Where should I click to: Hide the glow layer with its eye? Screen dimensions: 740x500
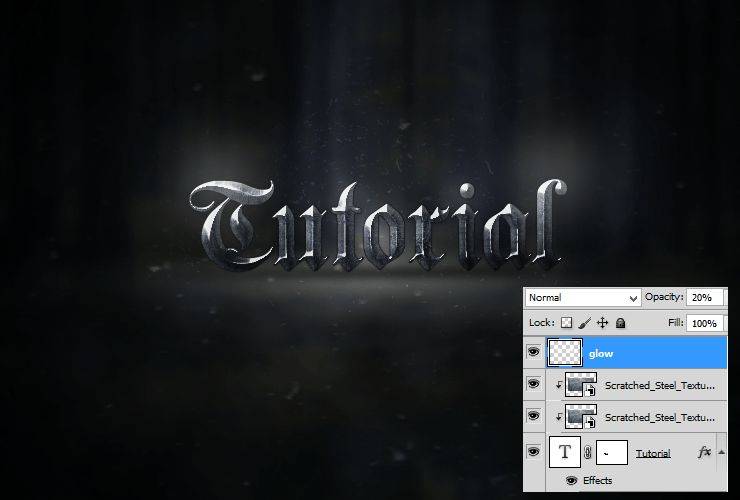click(534, 352)
